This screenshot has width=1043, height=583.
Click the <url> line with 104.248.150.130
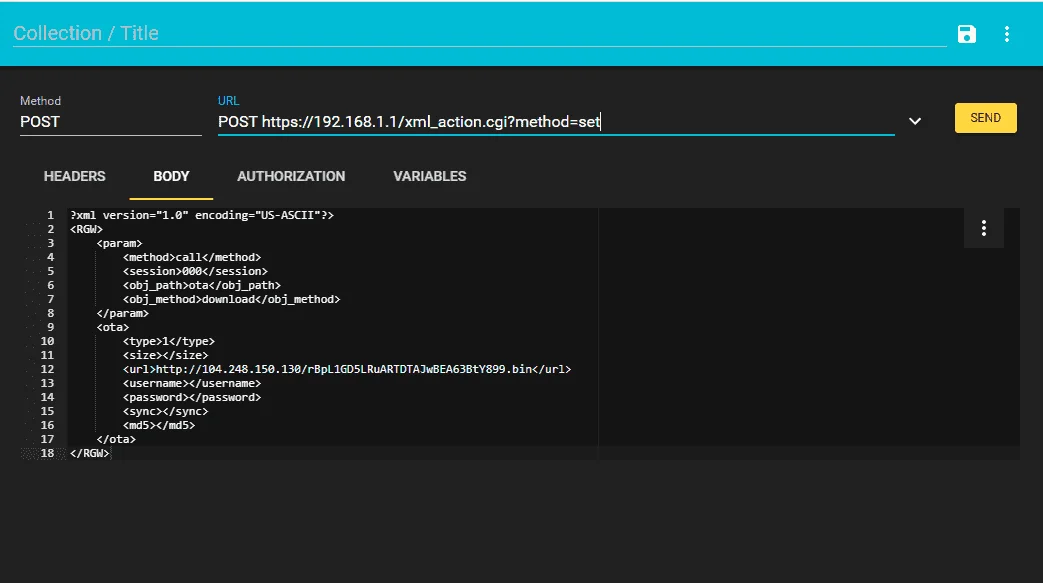pos(347,369)
